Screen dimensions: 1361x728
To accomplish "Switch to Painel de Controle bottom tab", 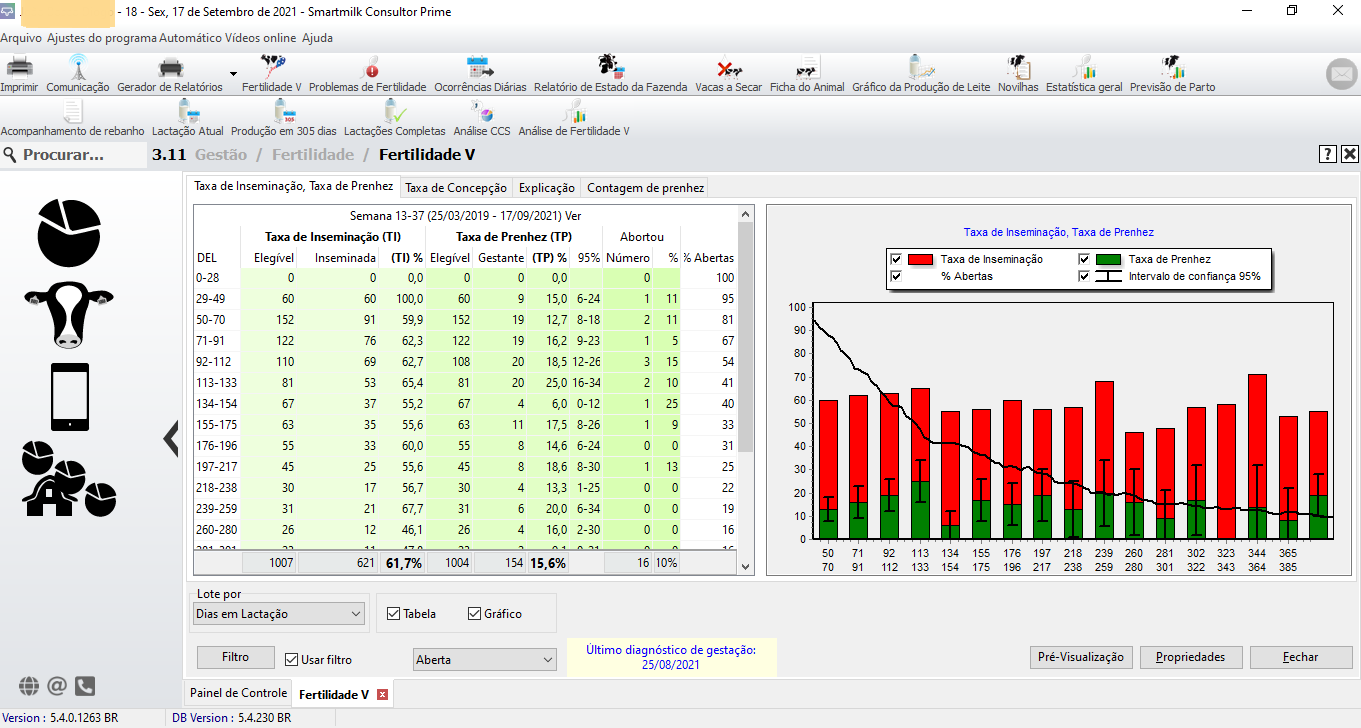I will click(239, 693).
